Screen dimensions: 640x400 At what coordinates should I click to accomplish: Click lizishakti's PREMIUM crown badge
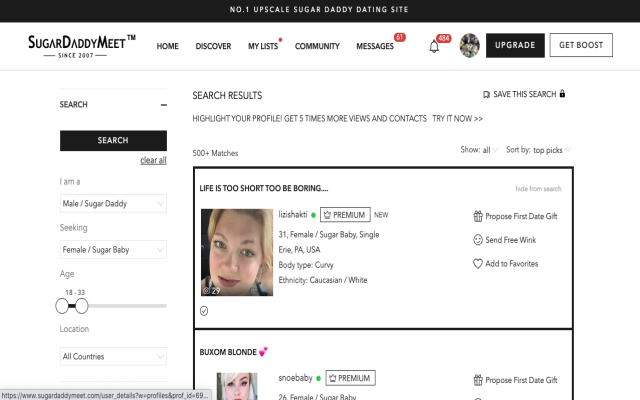345,215
